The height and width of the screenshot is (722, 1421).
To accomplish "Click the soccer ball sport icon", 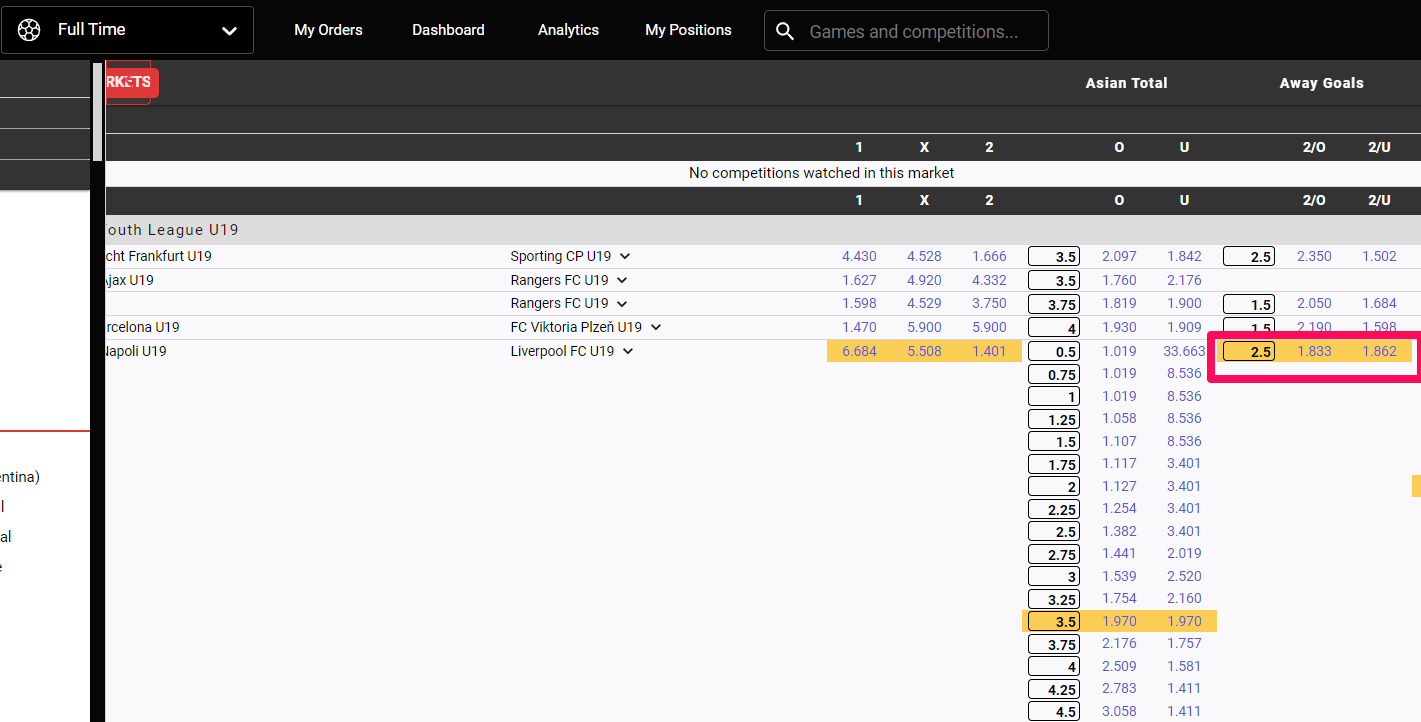I will [29, 30].
